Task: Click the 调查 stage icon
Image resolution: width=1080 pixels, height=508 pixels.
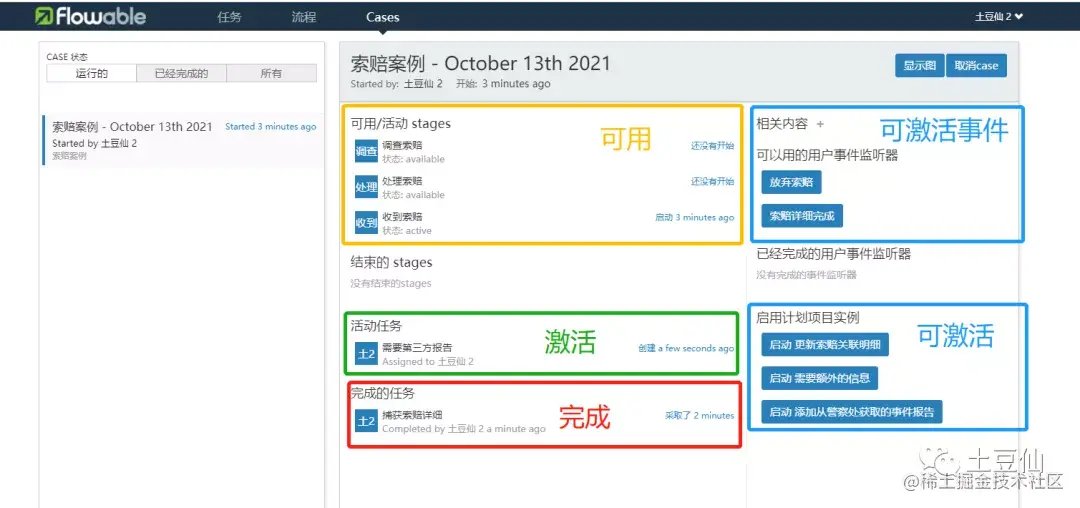Action: click(x=366, y=151)
